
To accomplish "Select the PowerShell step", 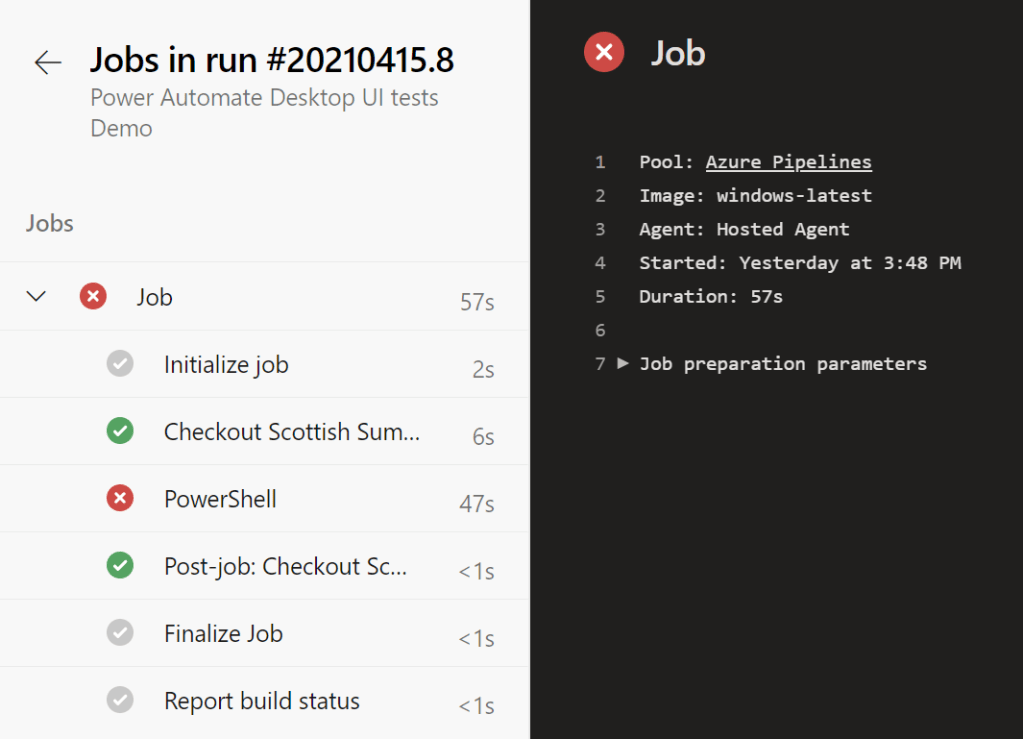I will (x=220, y=499).
